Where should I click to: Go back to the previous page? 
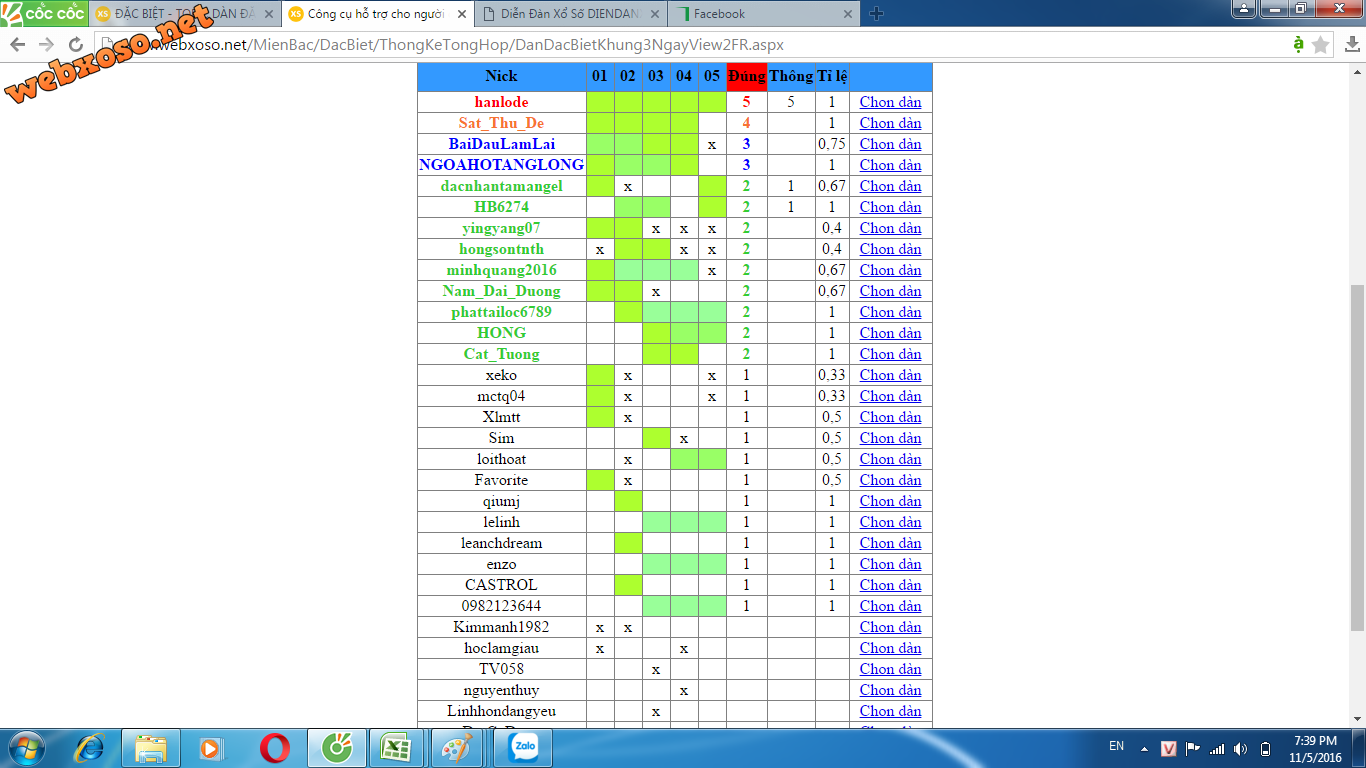(17, 45)
